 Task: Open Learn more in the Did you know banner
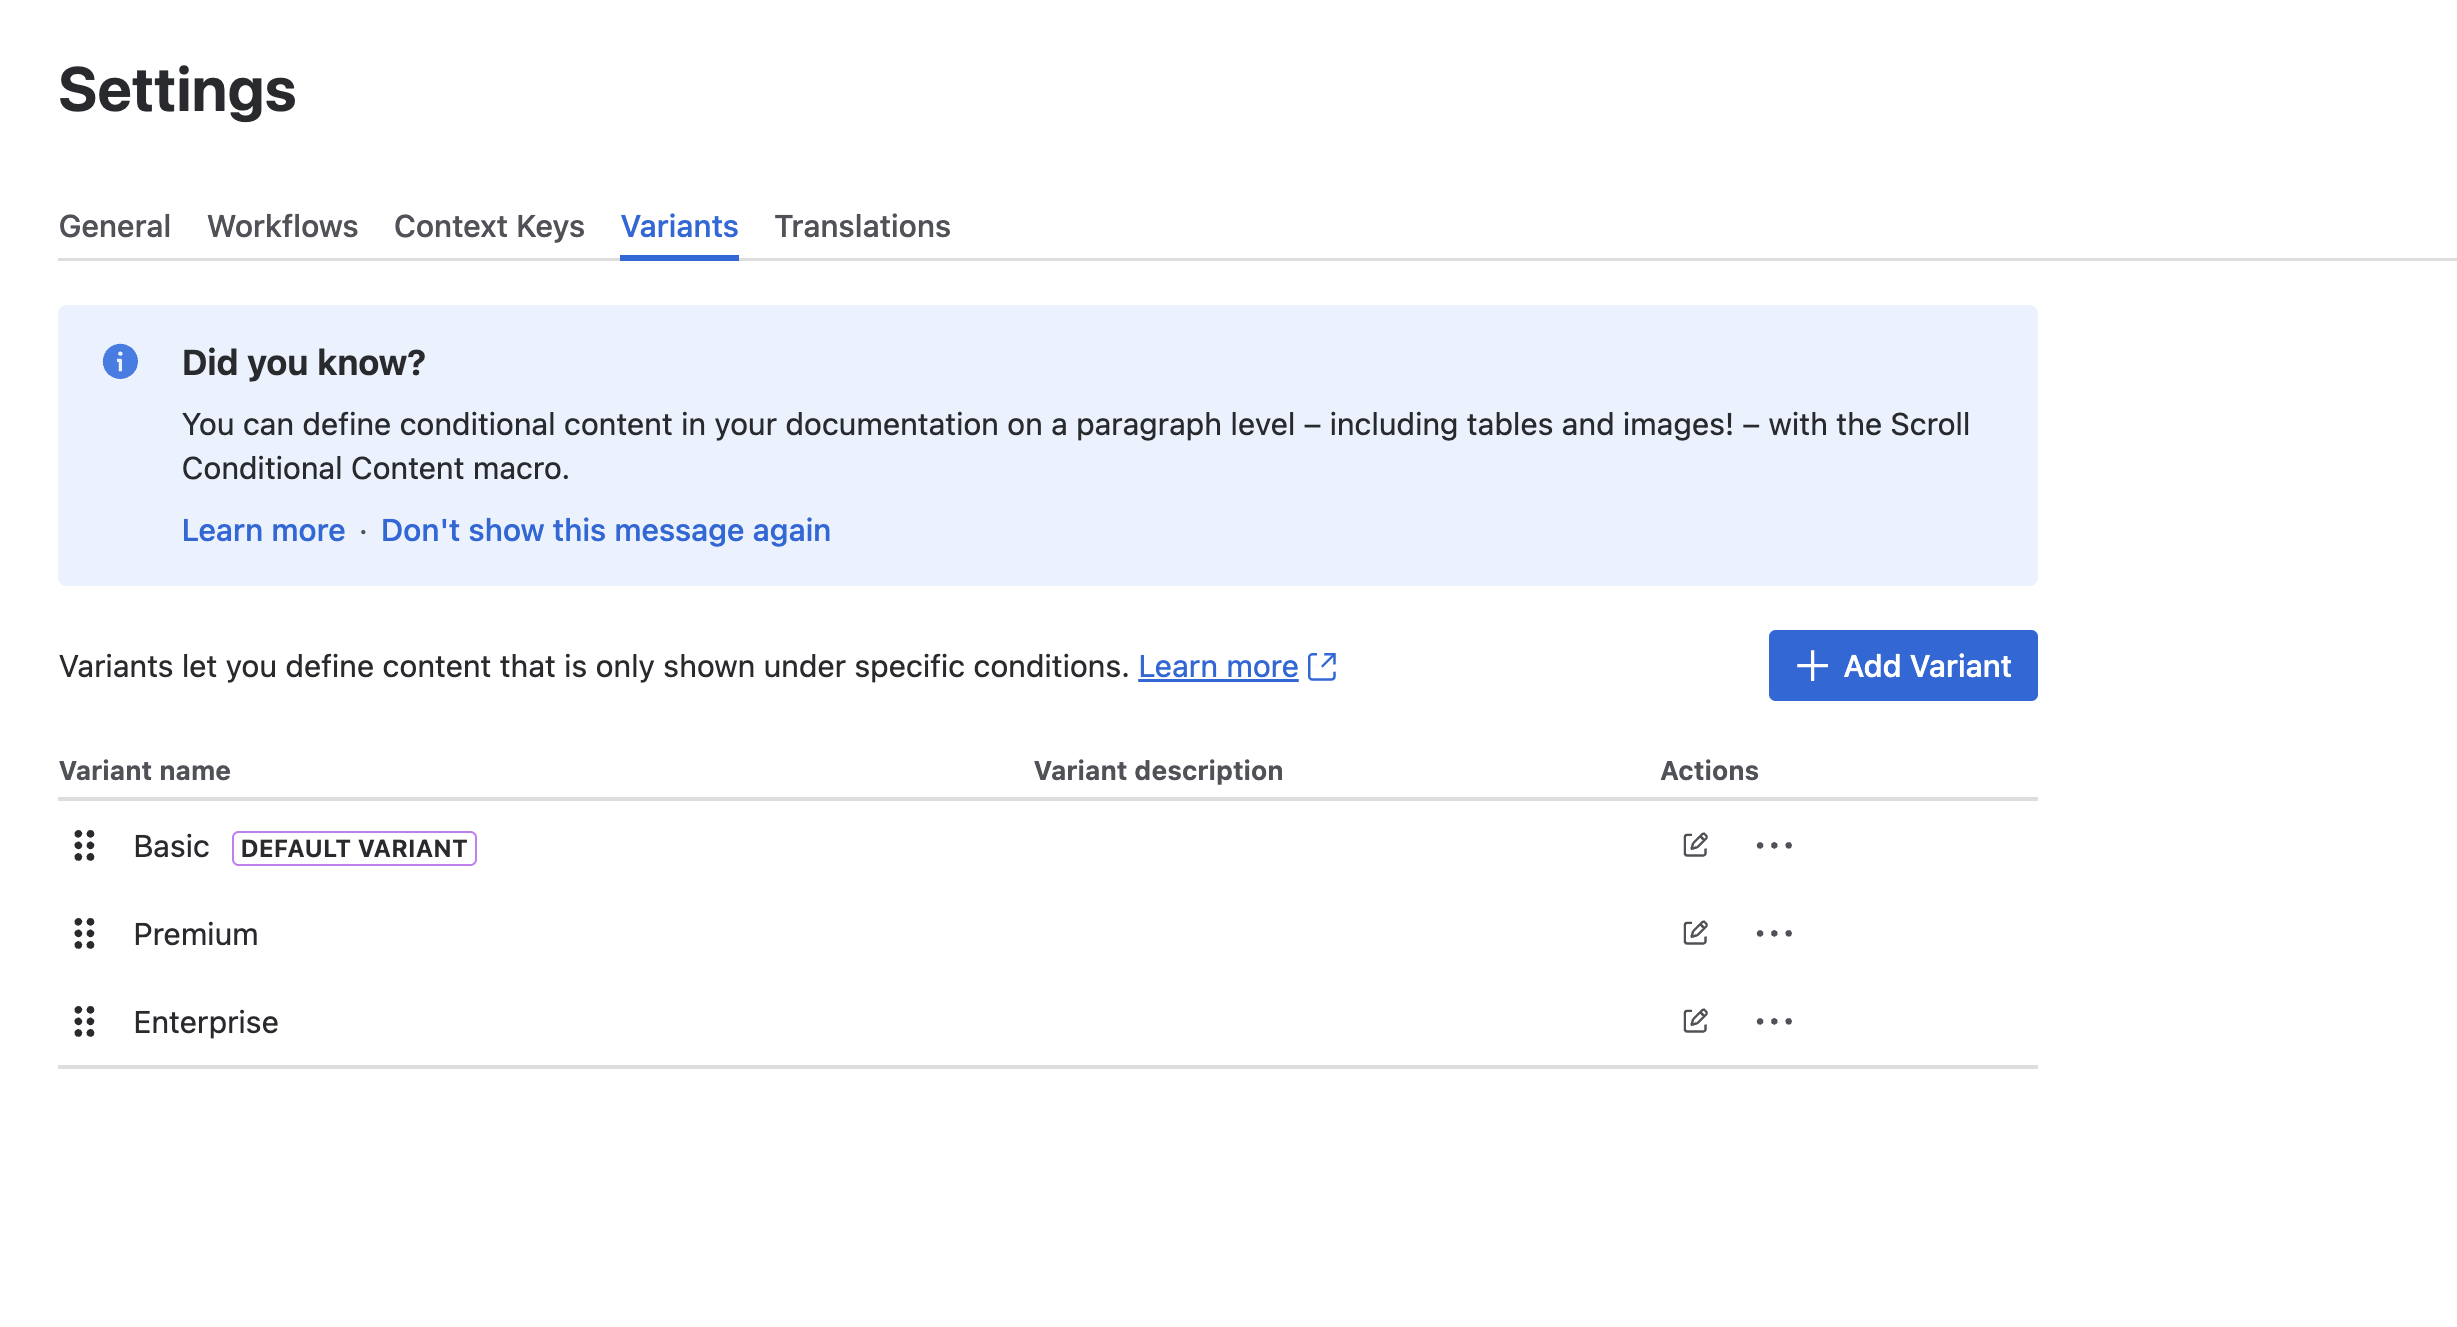[x=263, y=530]
